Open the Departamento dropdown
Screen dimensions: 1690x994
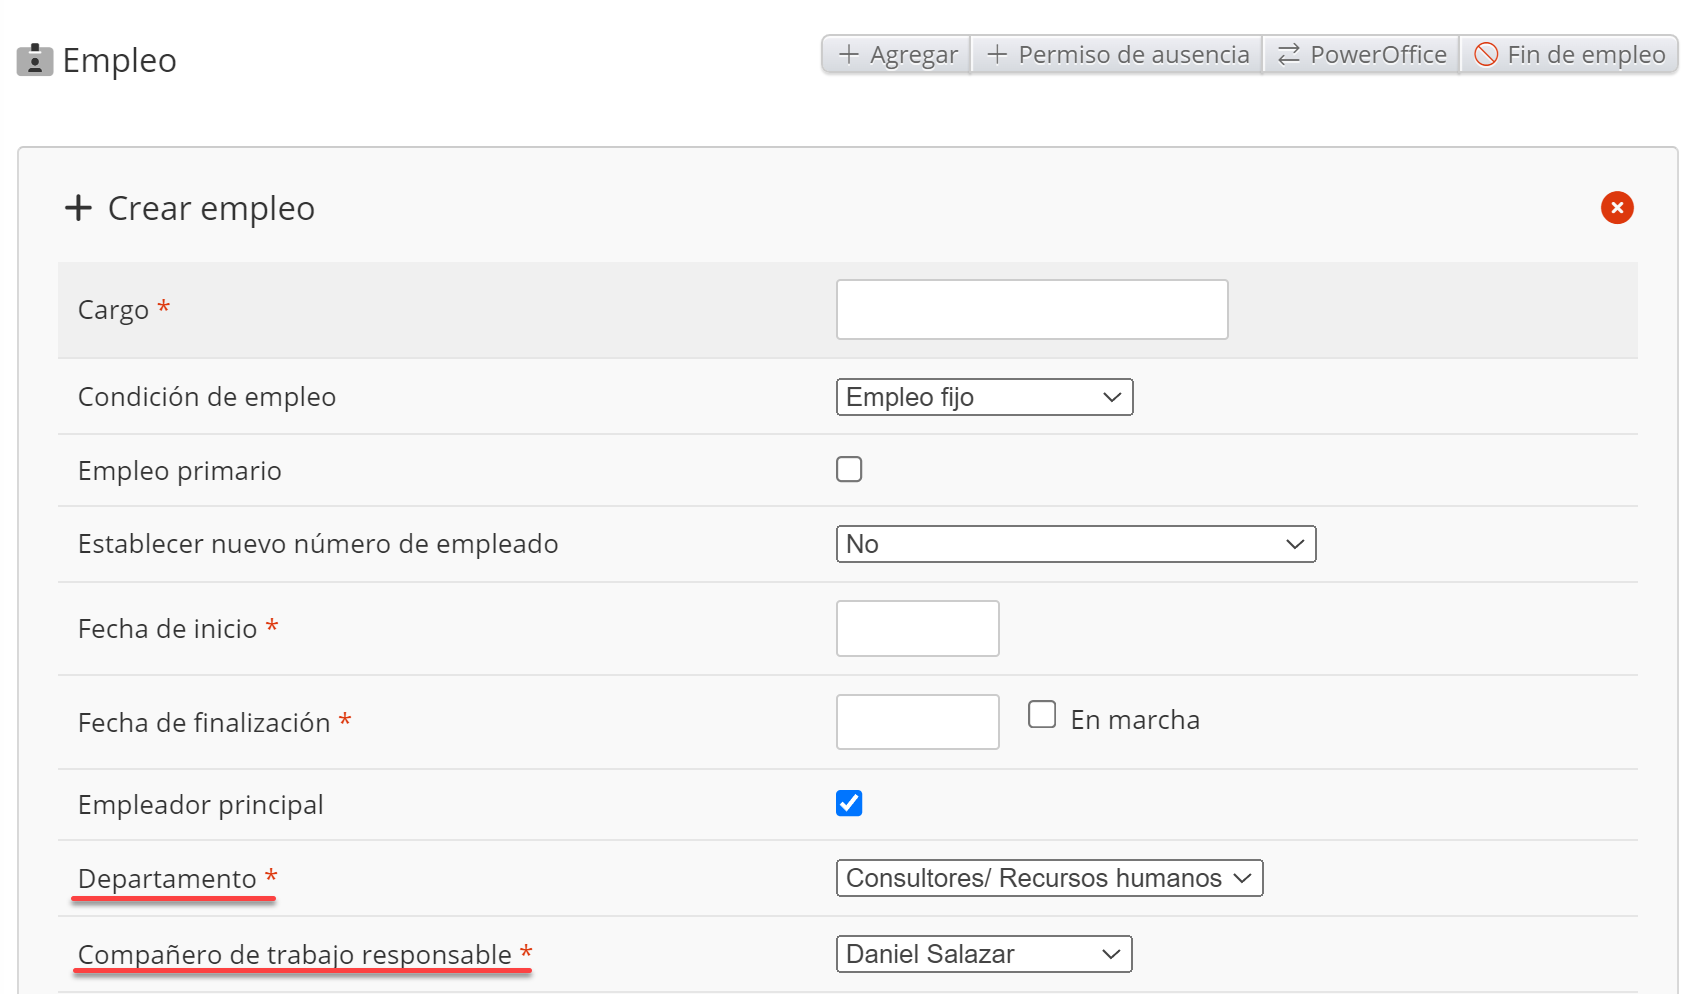(x=1049, y=878)
